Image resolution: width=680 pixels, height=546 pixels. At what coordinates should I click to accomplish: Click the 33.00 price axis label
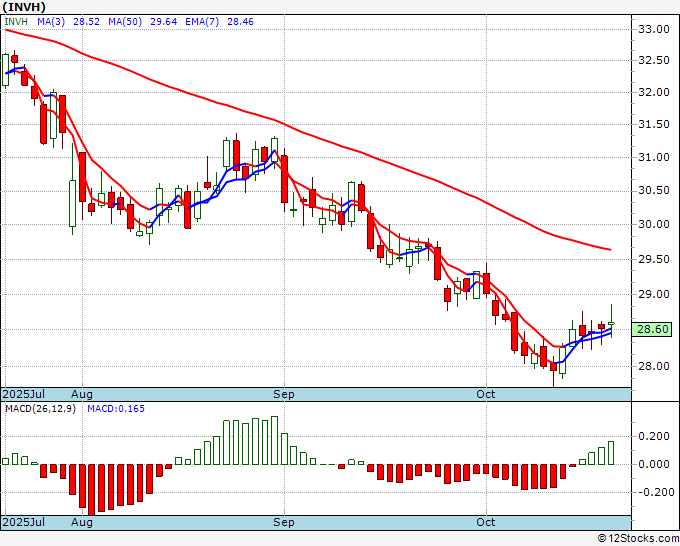(x=654, y=29)
